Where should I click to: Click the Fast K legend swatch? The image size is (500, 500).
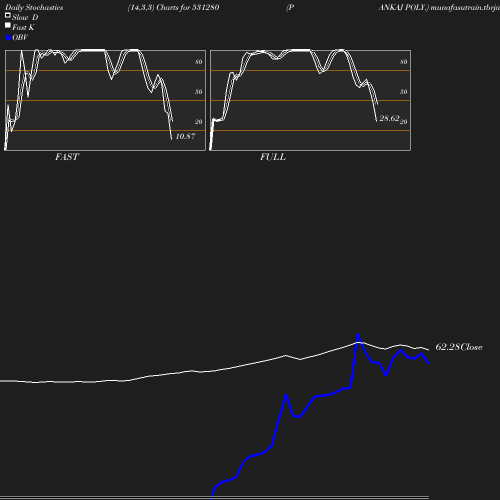(8, 25)
